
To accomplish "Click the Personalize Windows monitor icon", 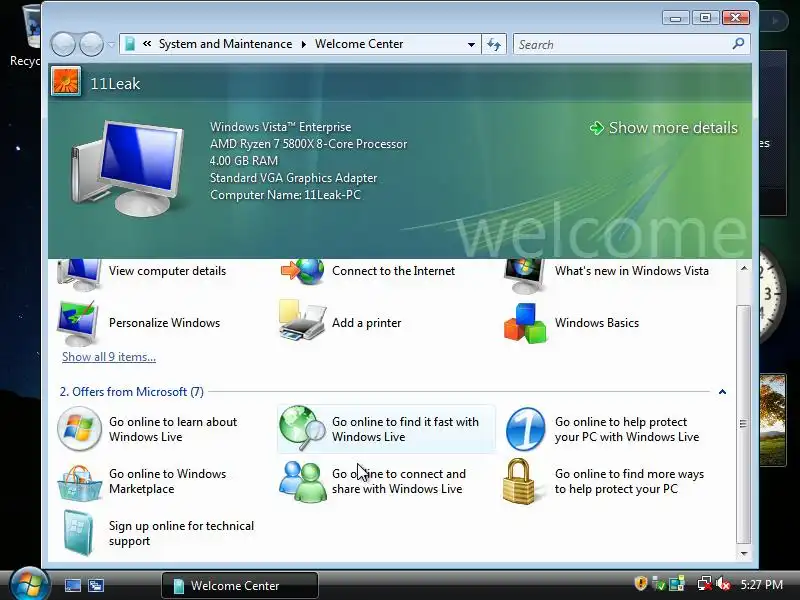I will coord(78,322).
